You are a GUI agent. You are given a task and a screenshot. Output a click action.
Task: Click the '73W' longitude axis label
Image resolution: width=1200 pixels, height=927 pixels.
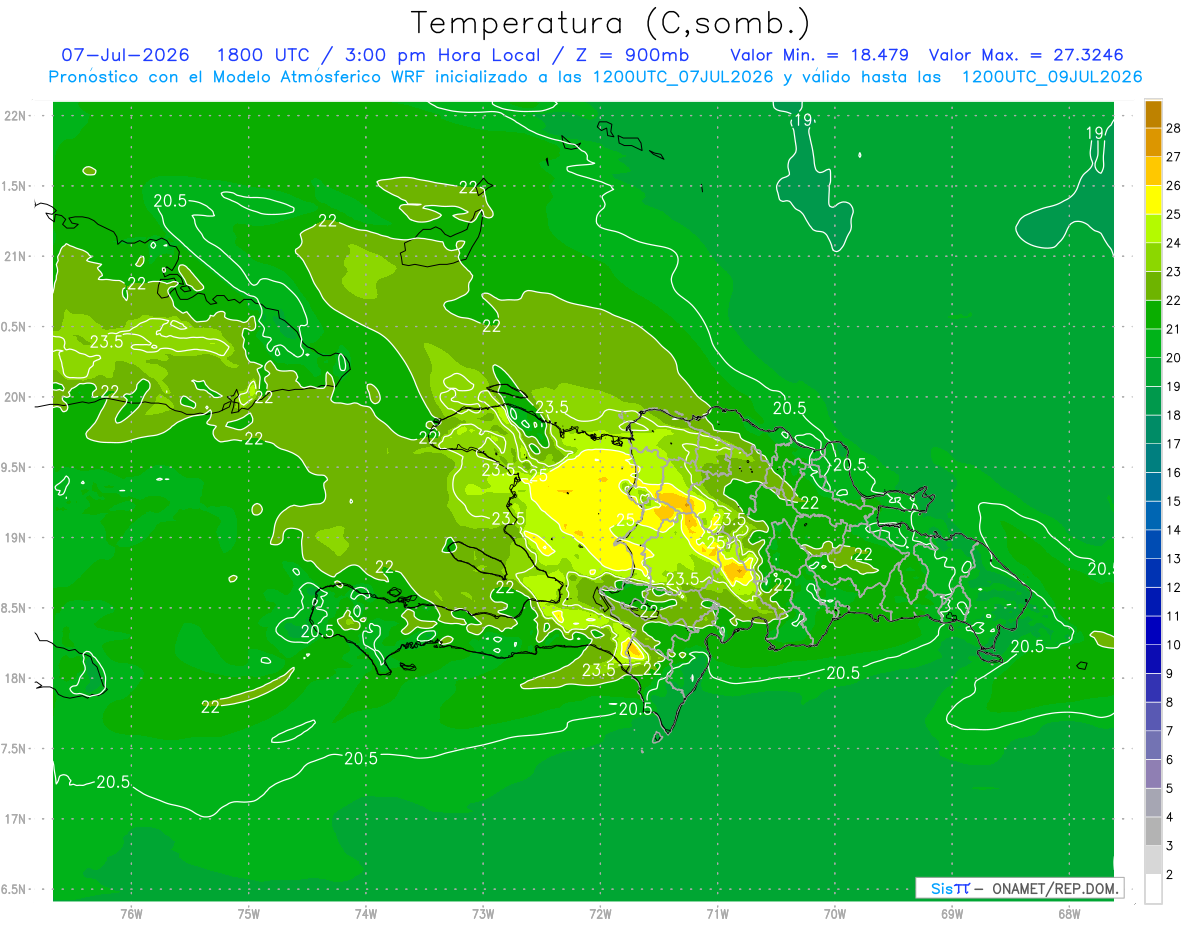[483, 914]
